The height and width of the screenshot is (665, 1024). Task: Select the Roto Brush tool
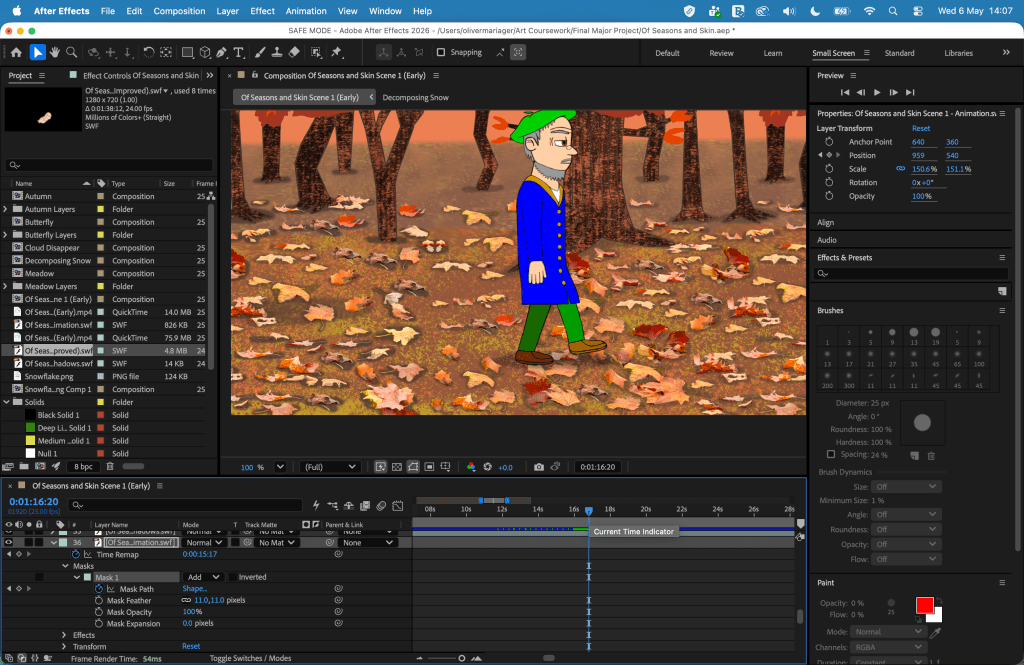(316, 52)
